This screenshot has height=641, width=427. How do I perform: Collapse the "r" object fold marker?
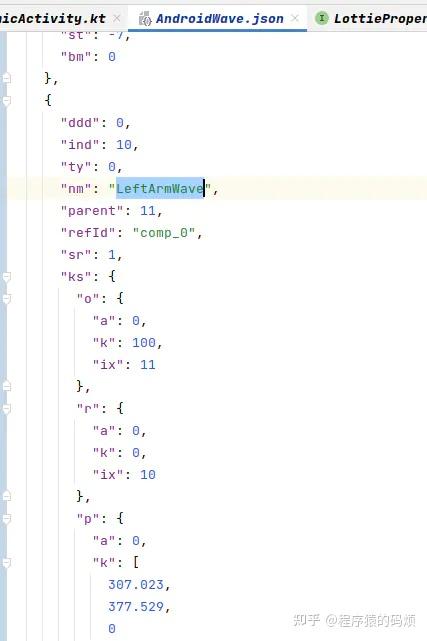pos(7,409)
